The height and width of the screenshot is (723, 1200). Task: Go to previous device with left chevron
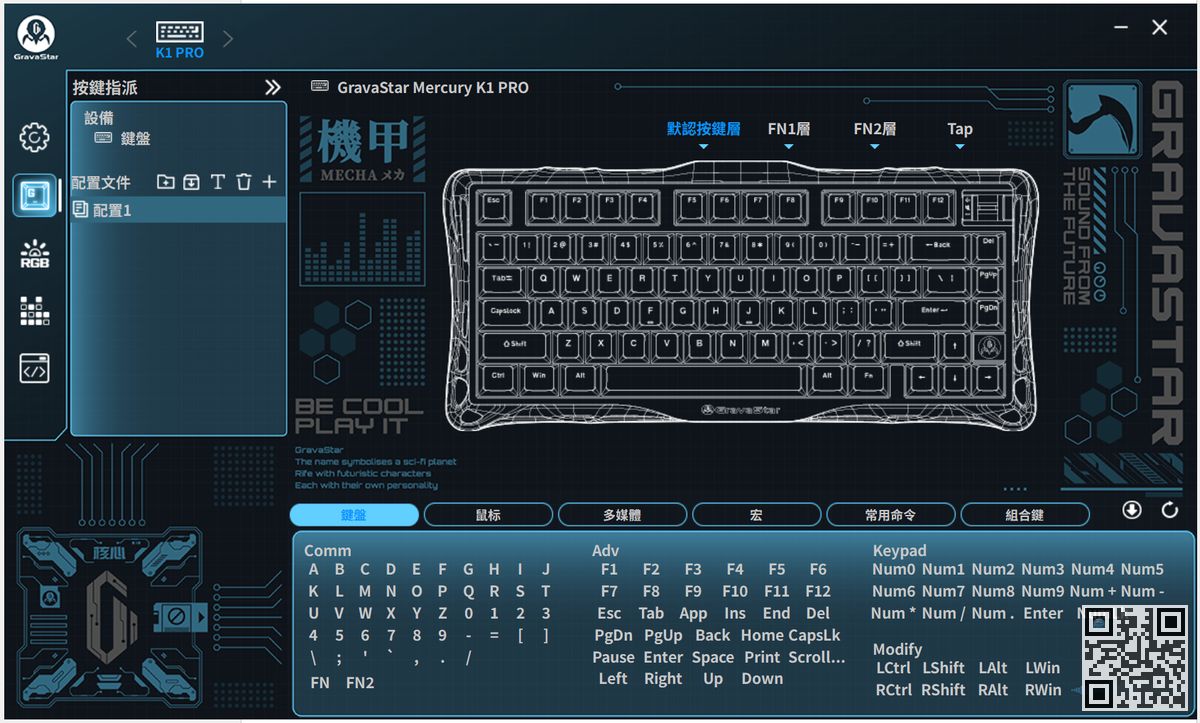(132, 39)
